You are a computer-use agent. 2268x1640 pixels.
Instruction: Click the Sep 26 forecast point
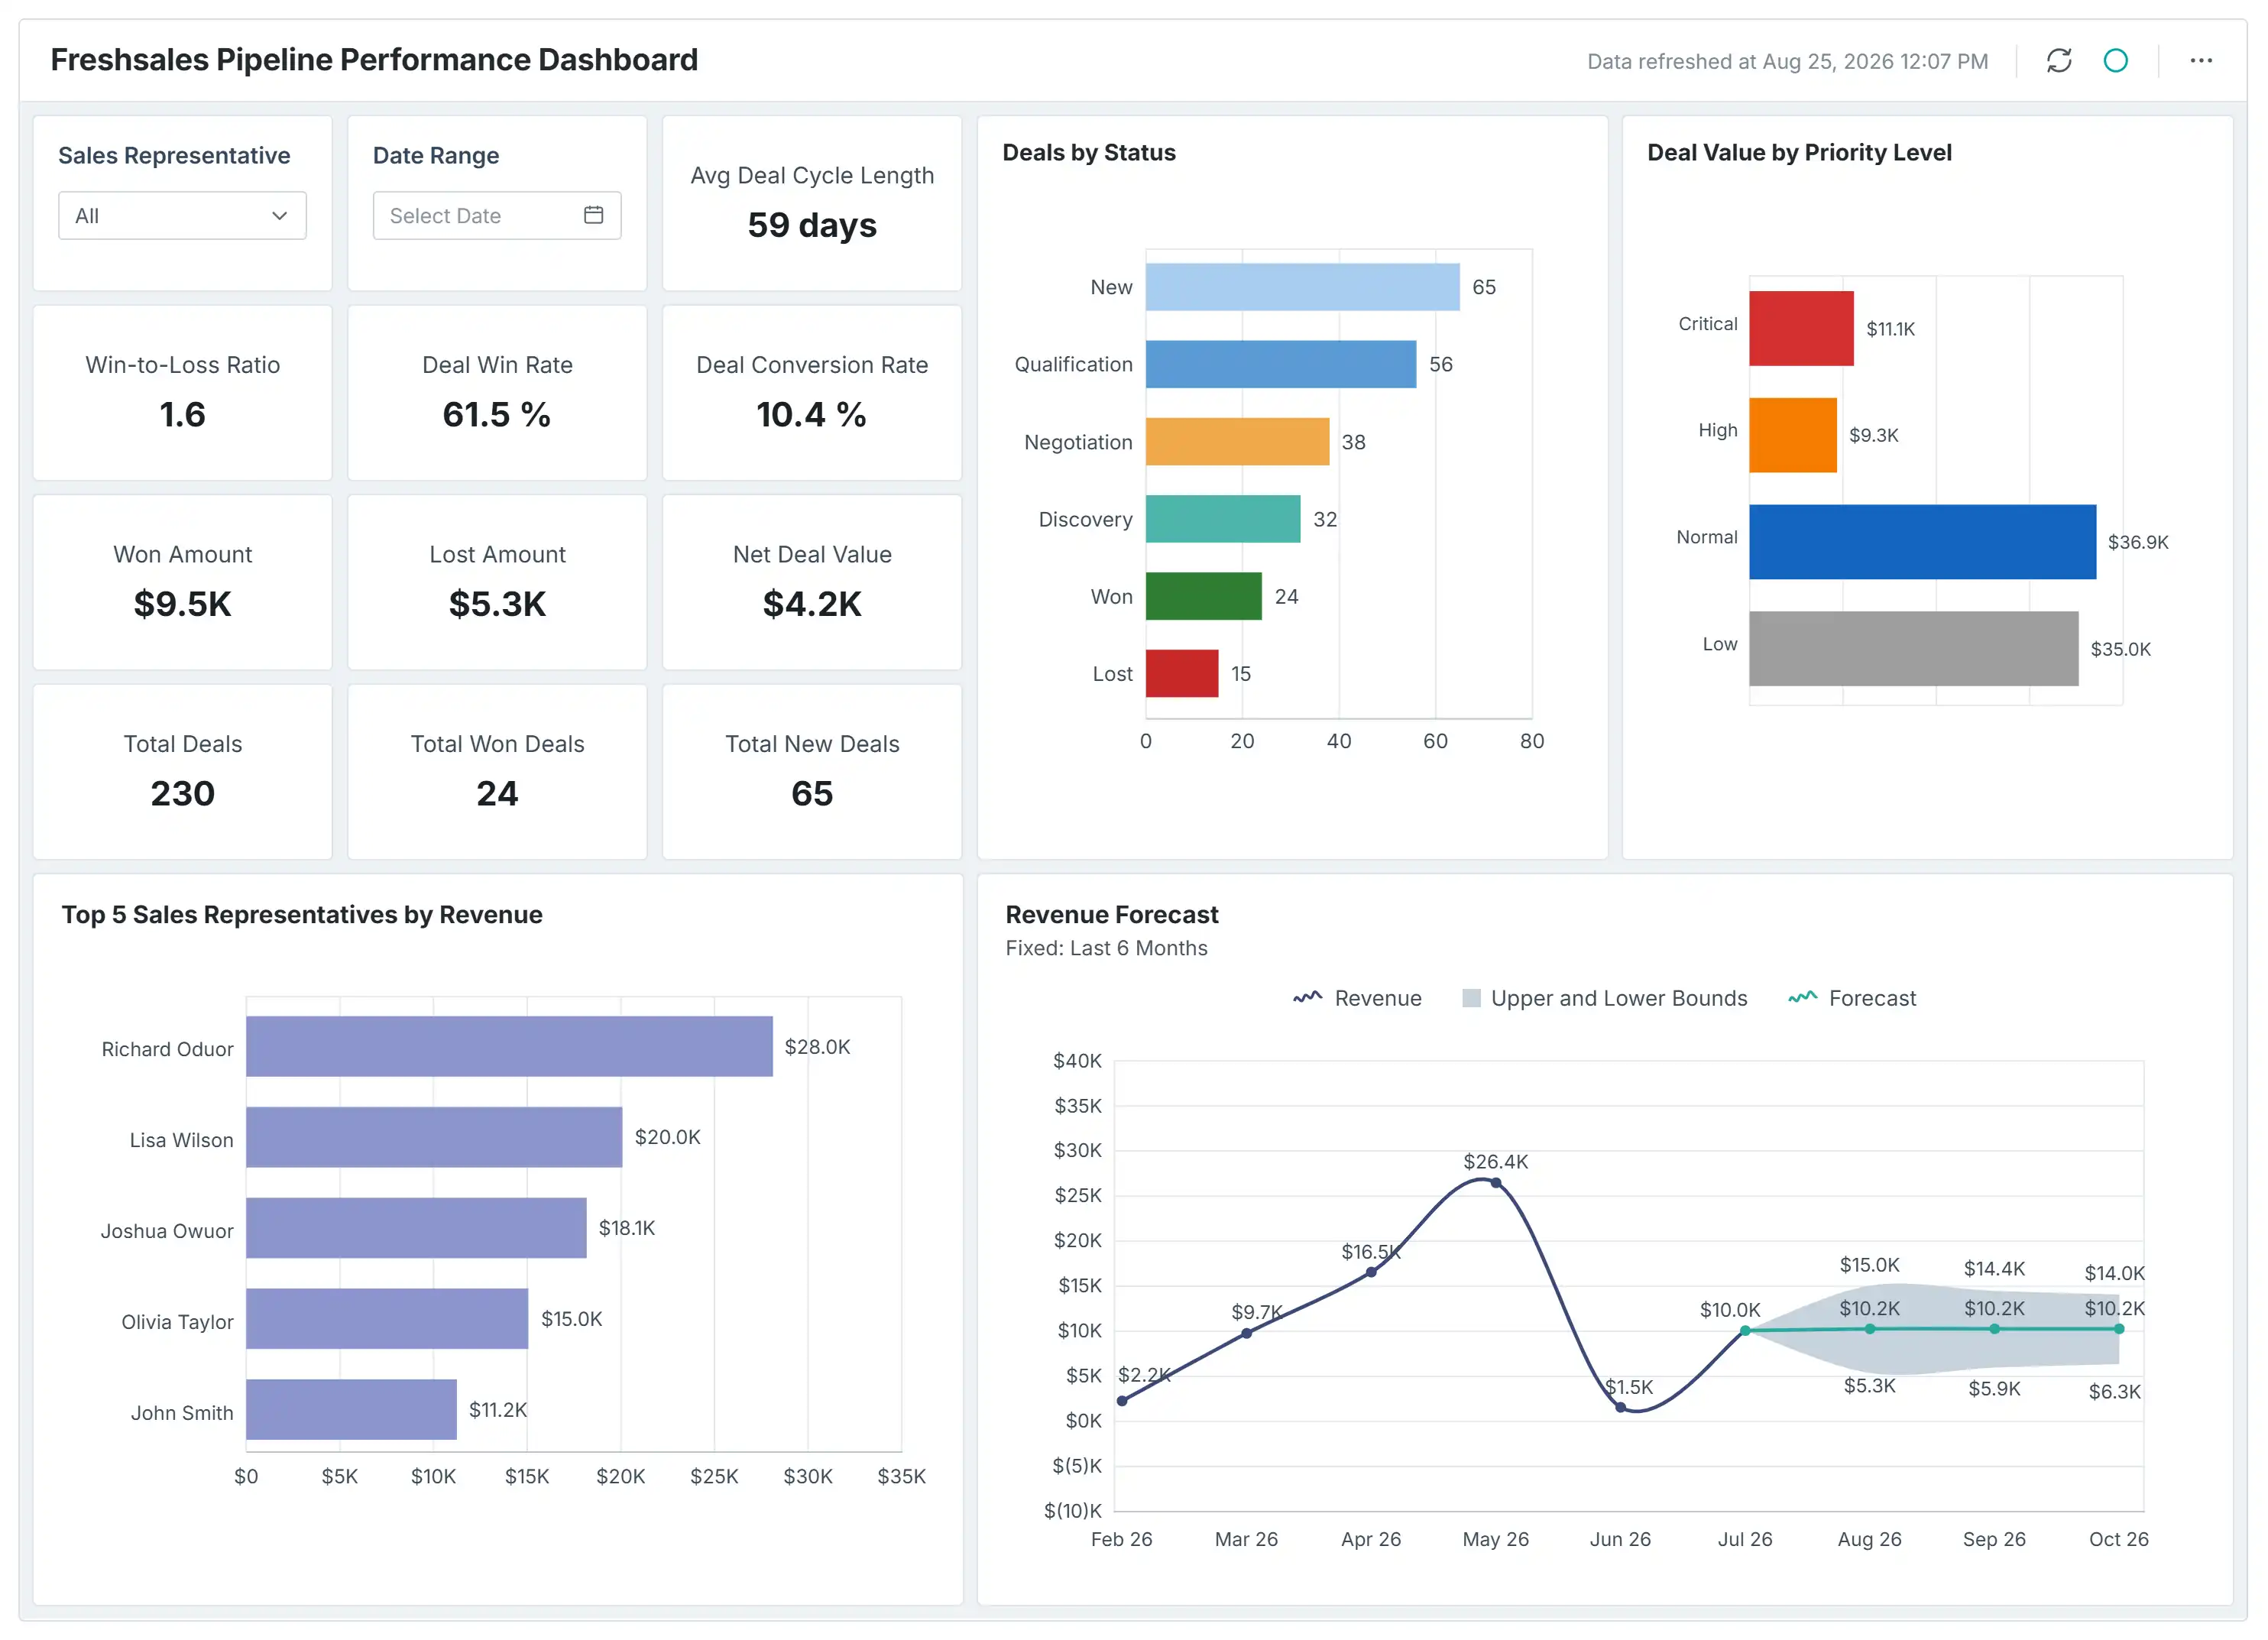[x=1994, y=1329]
